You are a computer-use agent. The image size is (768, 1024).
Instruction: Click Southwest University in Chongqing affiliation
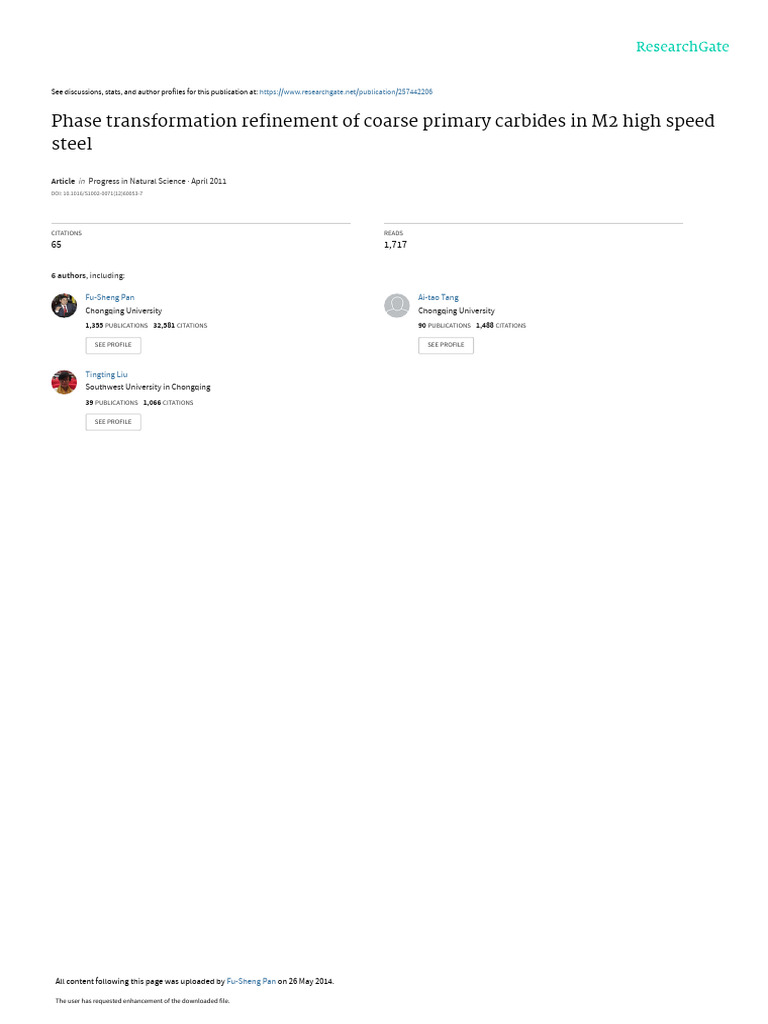coord(148,387)
